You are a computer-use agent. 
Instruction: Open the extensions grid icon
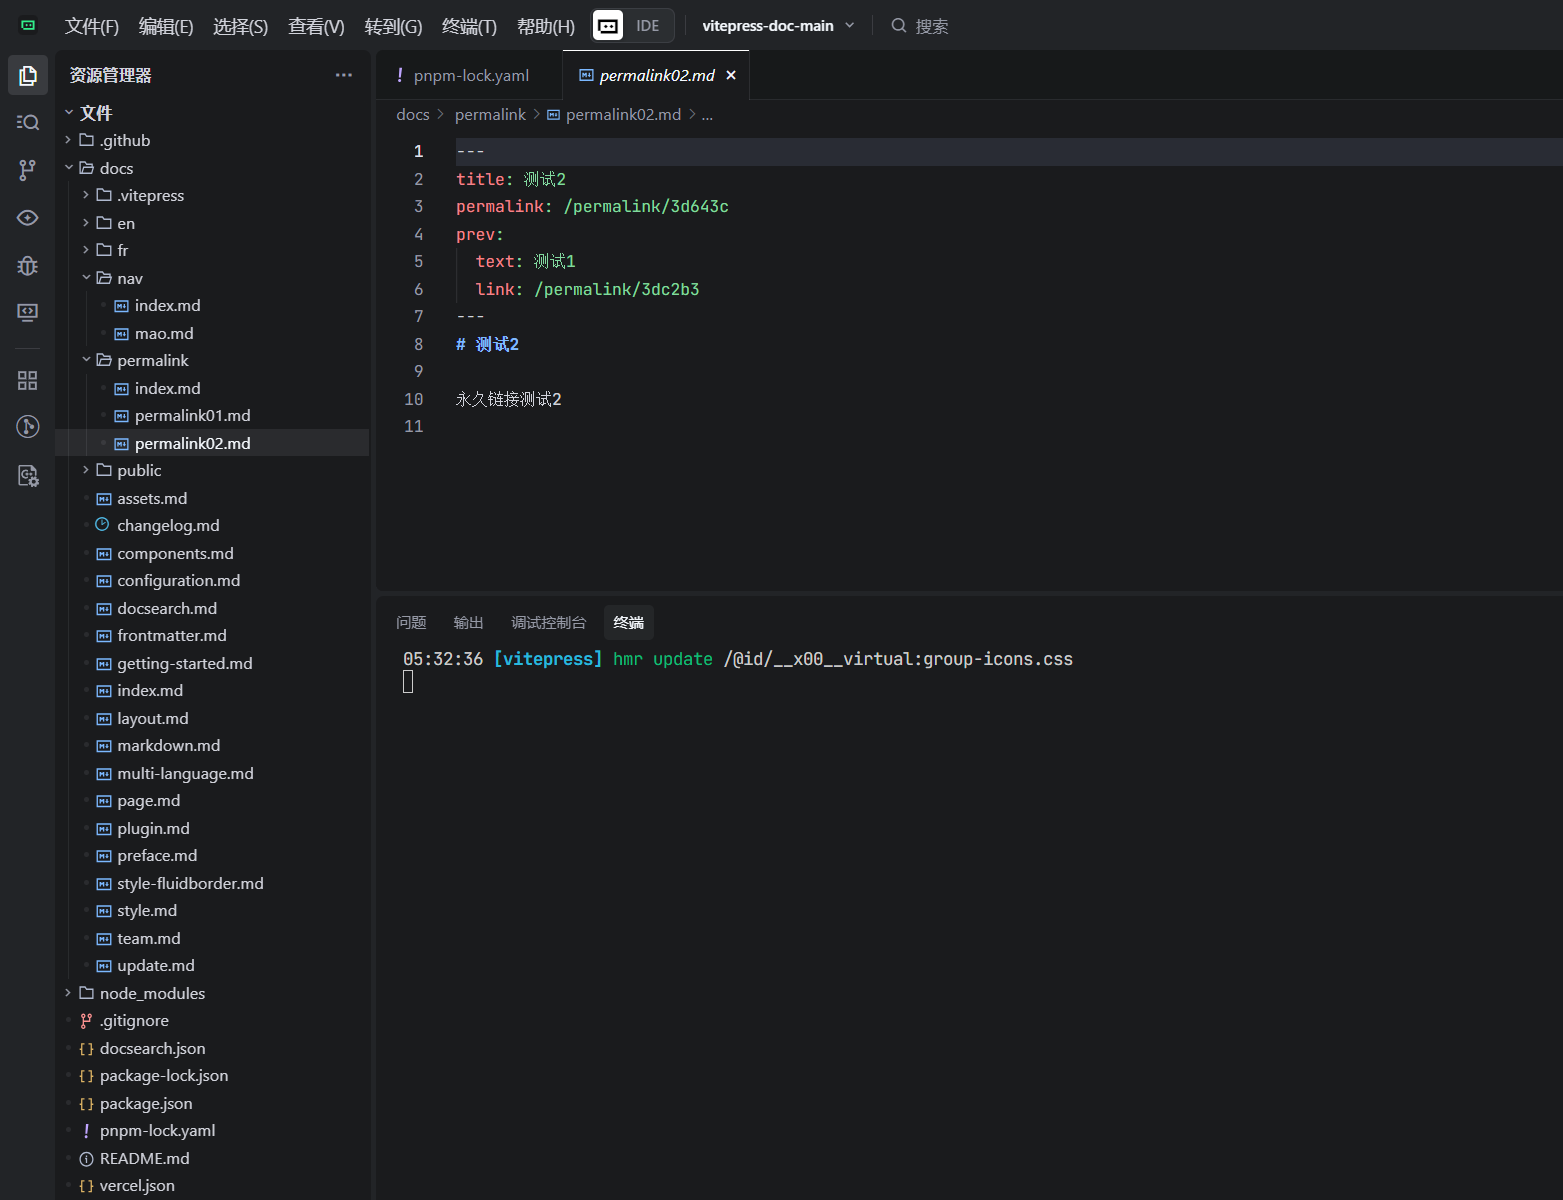[28, 381]
